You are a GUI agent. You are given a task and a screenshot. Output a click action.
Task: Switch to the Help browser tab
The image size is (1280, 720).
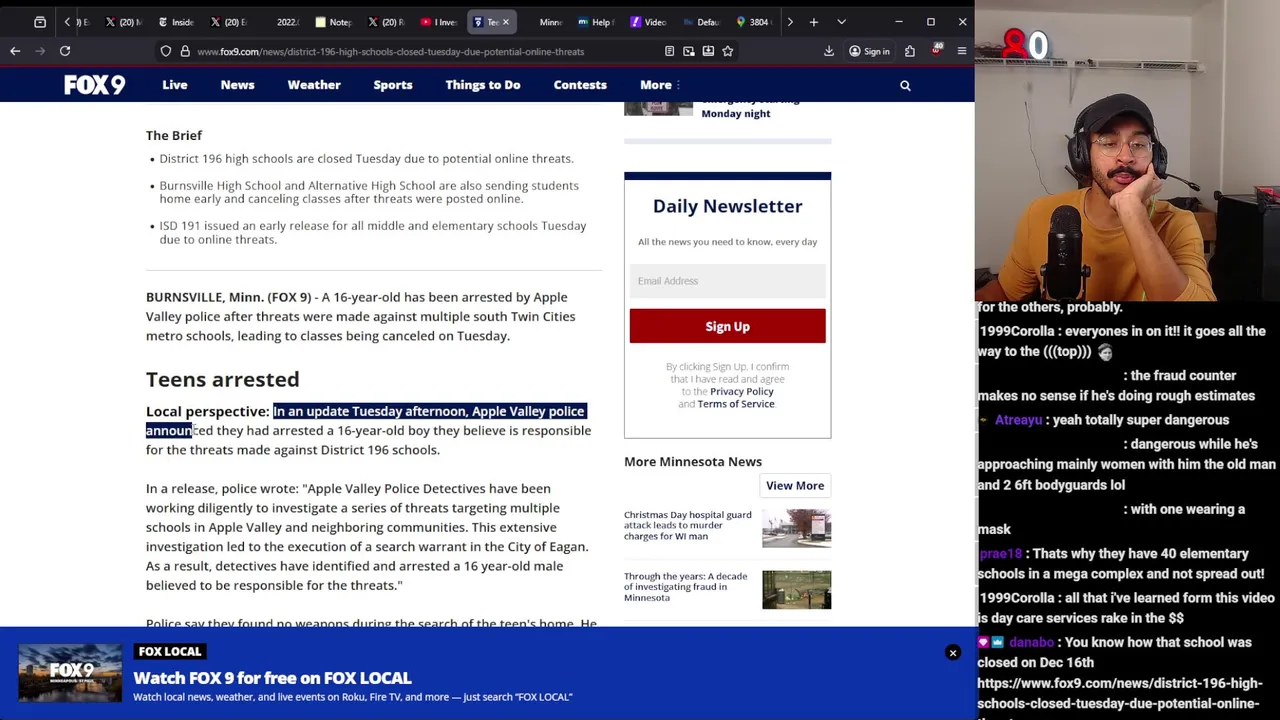click(596, 22)
